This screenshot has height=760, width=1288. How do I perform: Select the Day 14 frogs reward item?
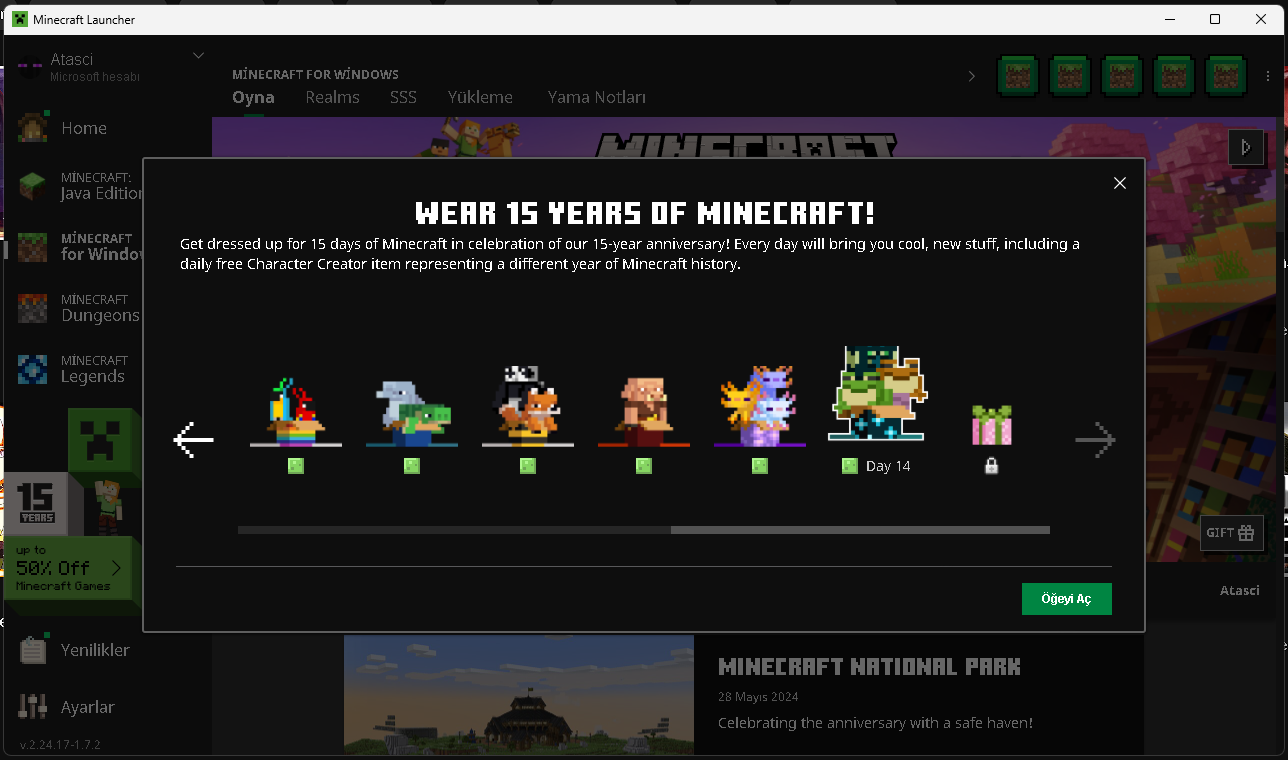(877, 393)
